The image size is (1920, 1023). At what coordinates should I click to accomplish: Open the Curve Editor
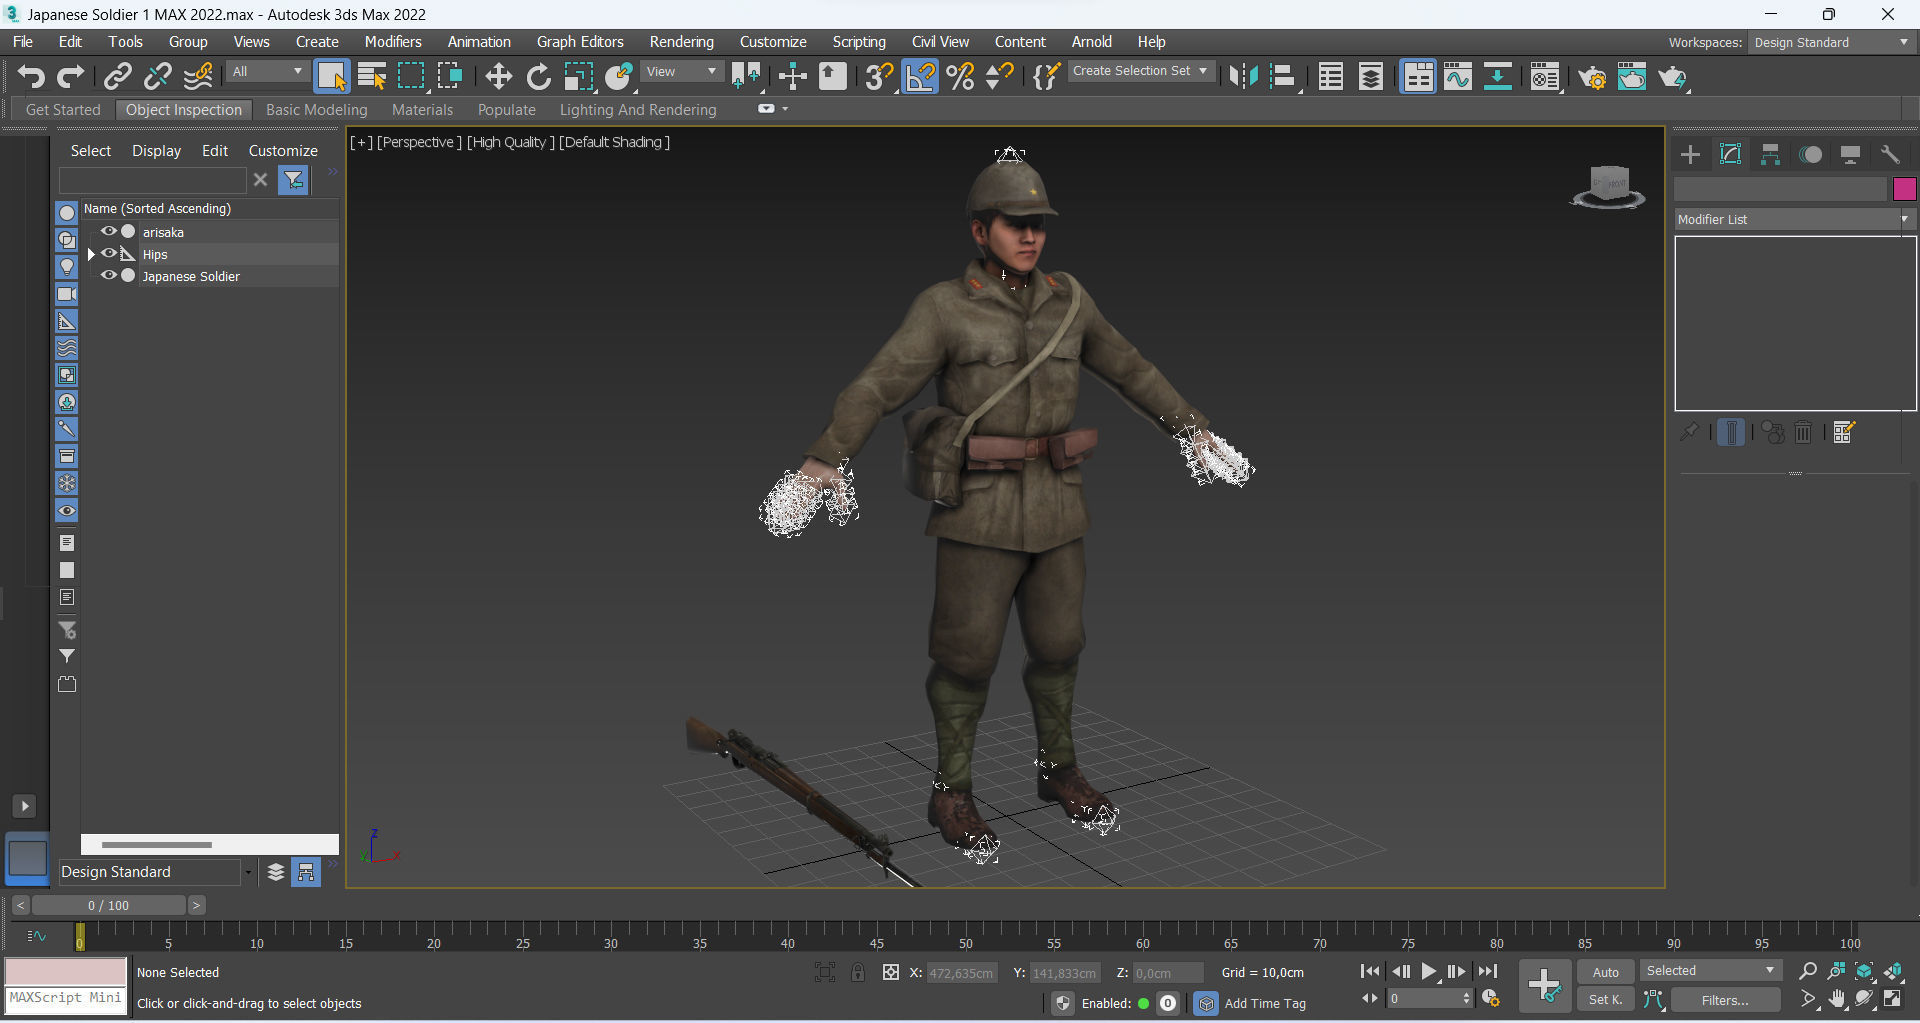tap(1458, 76)
